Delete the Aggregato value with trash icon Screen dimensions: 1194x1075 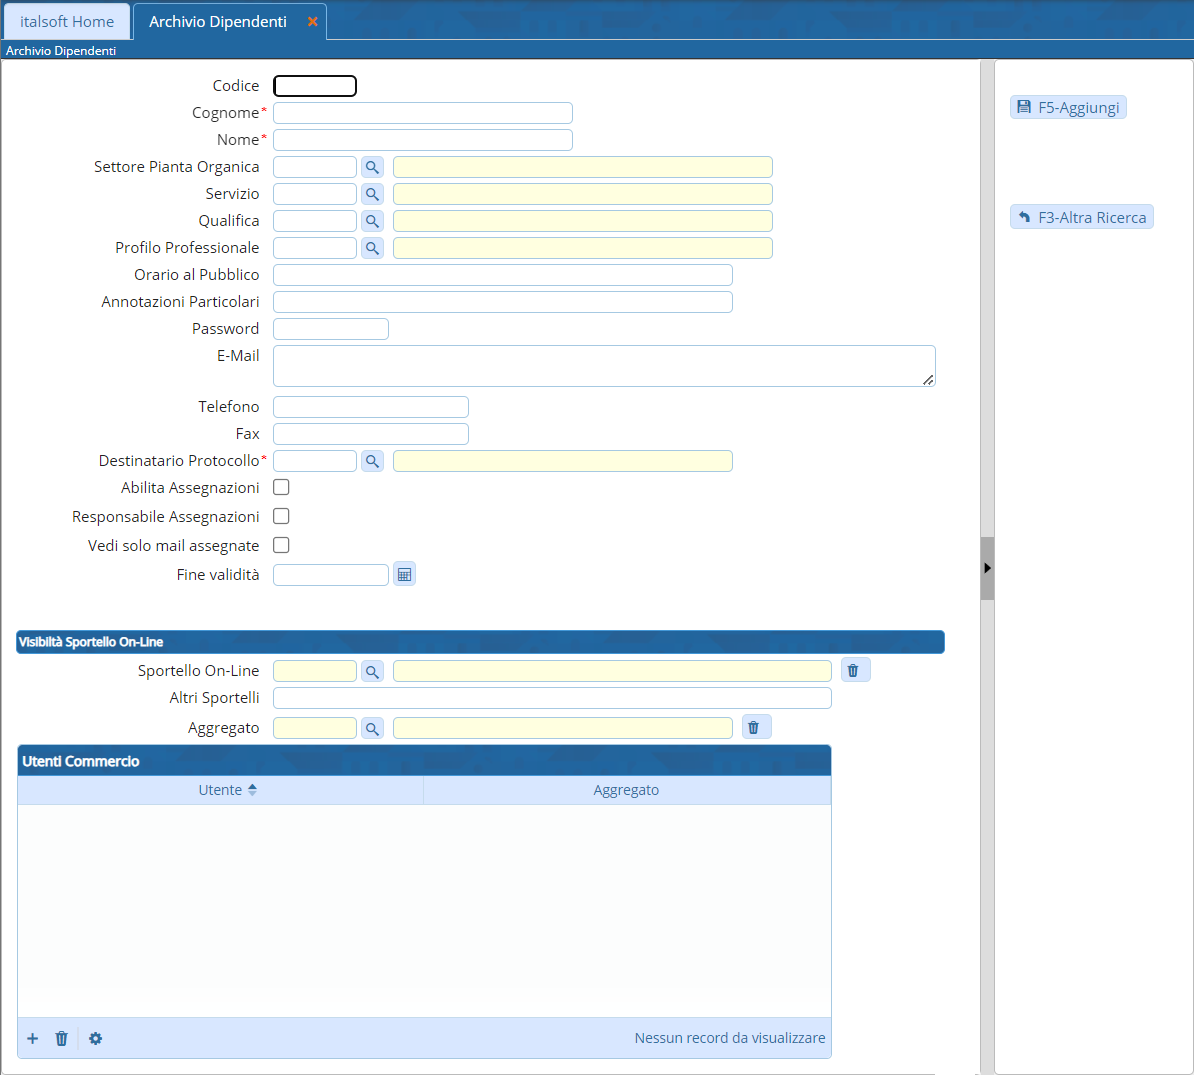pyautogui.click(x=755, y=728)
